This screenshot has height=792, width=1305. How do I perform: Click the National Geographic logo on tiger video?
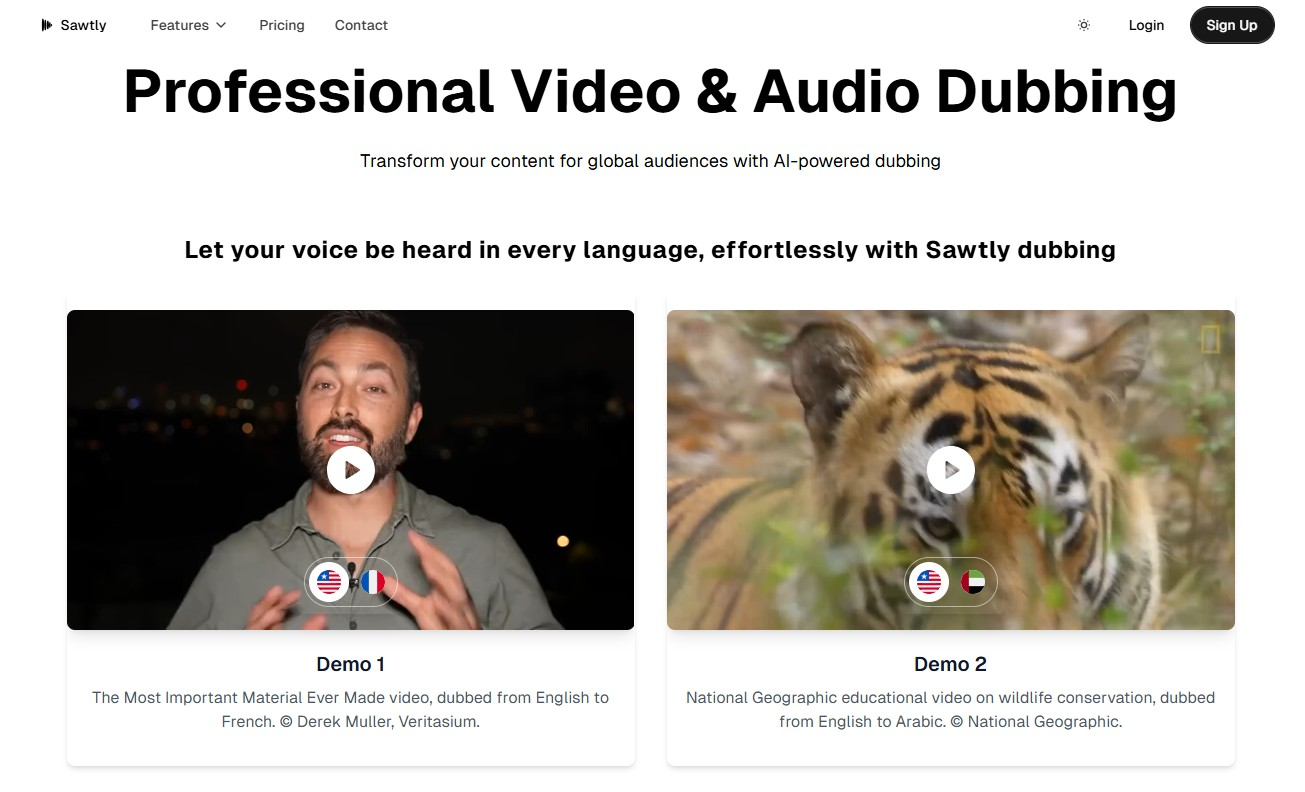point(1210,340)
